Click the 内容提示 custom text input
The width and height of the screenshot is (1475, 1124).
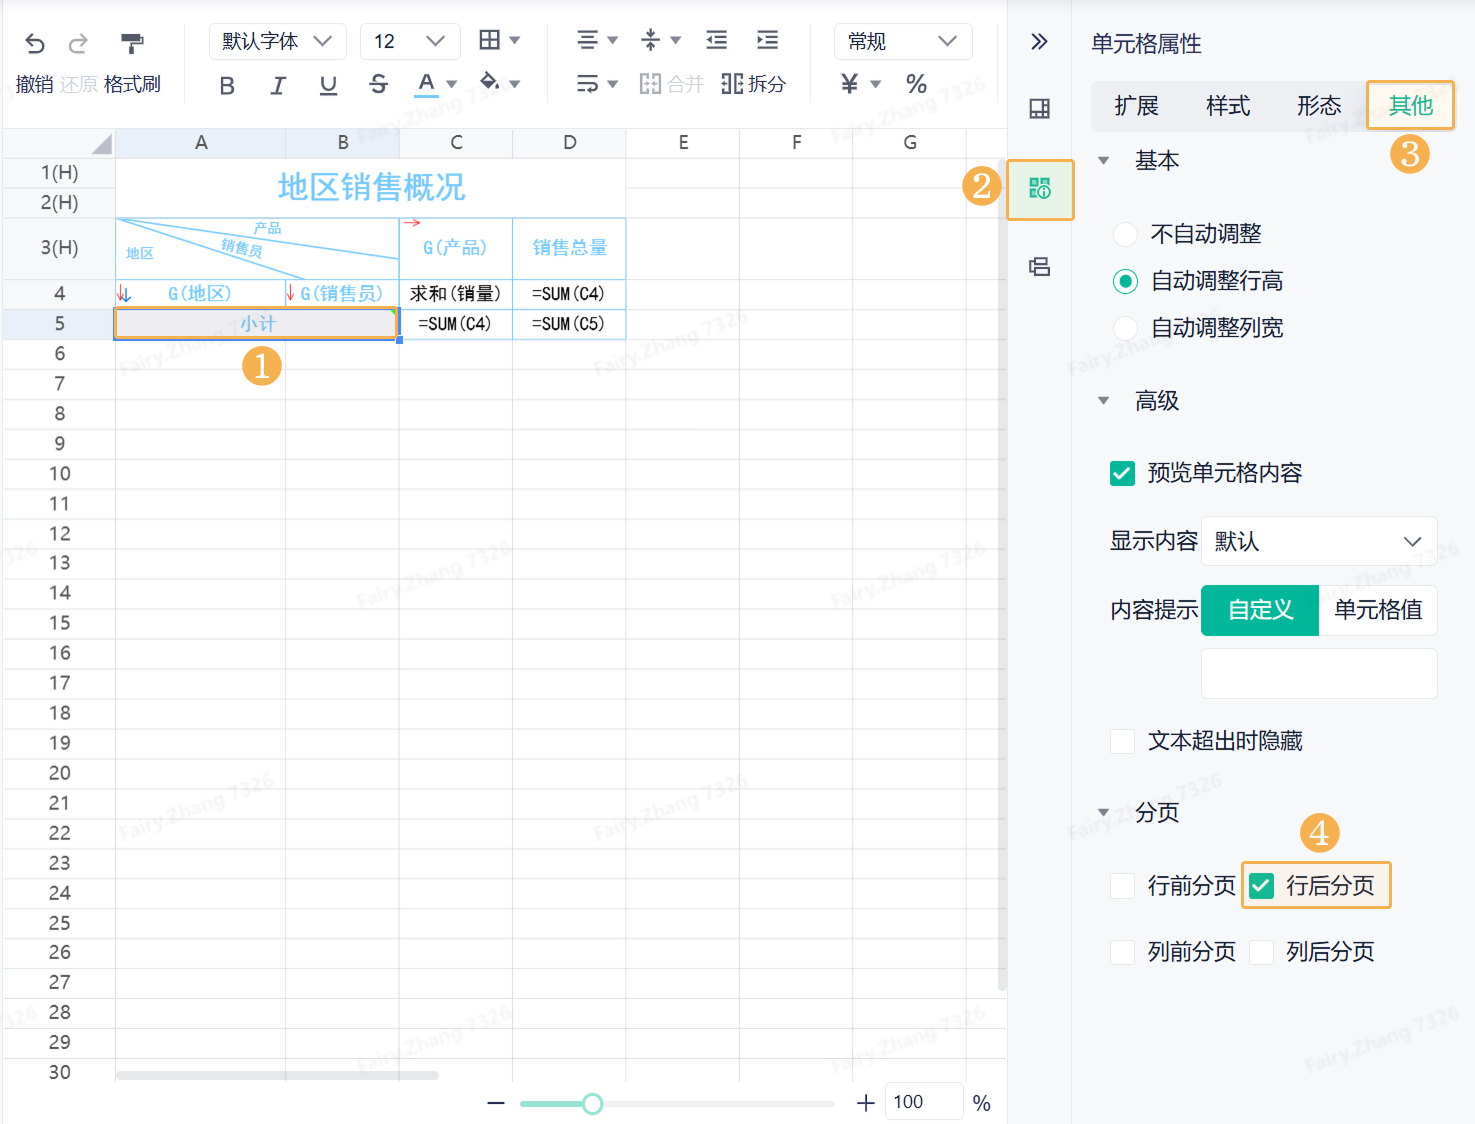tap(1319, 673)
